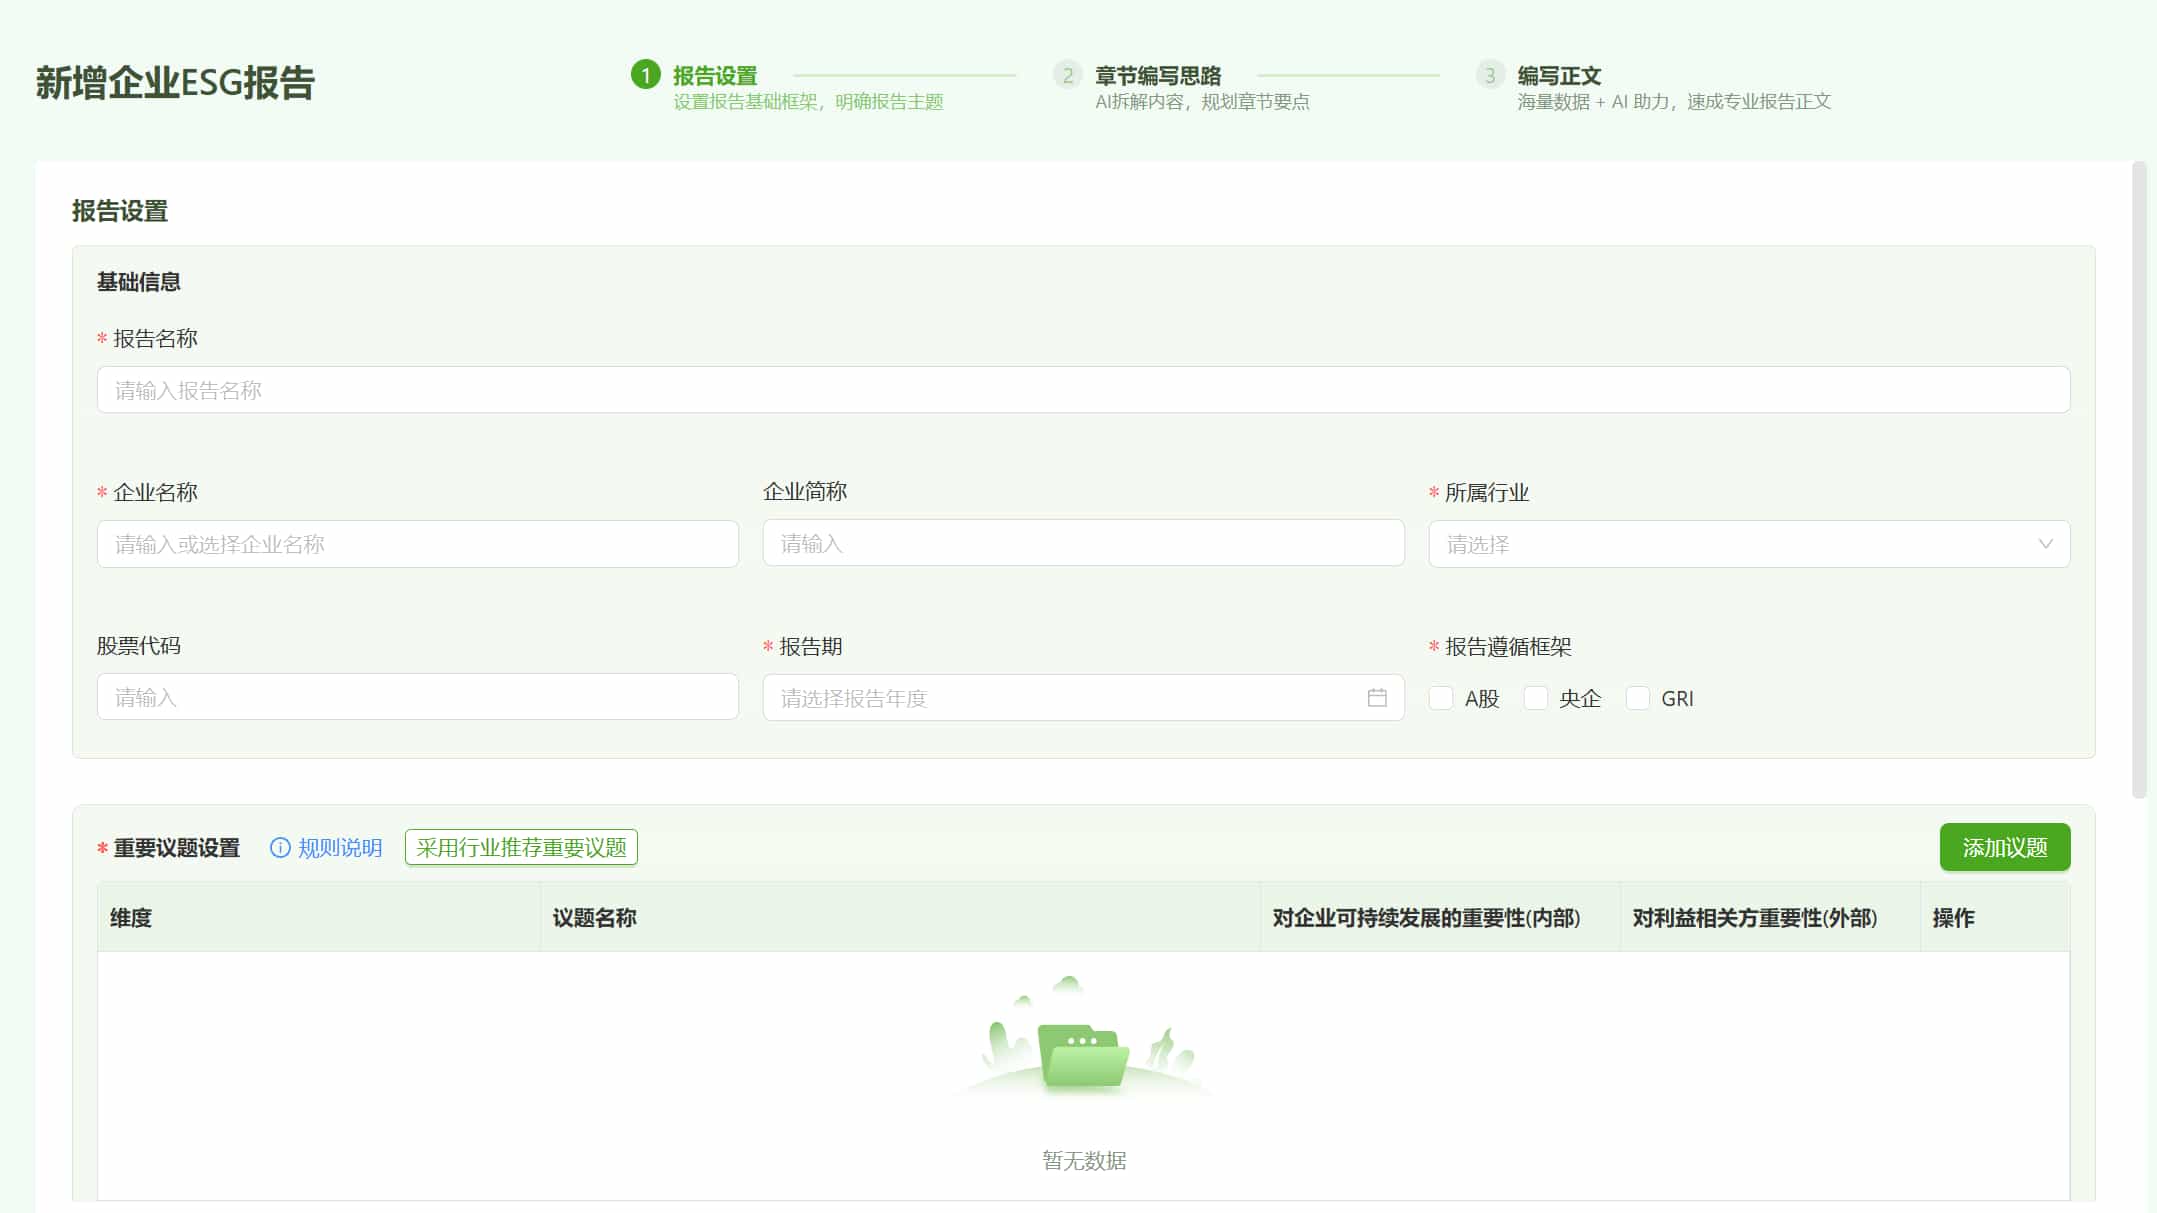Click the step 2 circle icon
This screenshot has width=2157, height=1213.
[x=1066, y=75]
